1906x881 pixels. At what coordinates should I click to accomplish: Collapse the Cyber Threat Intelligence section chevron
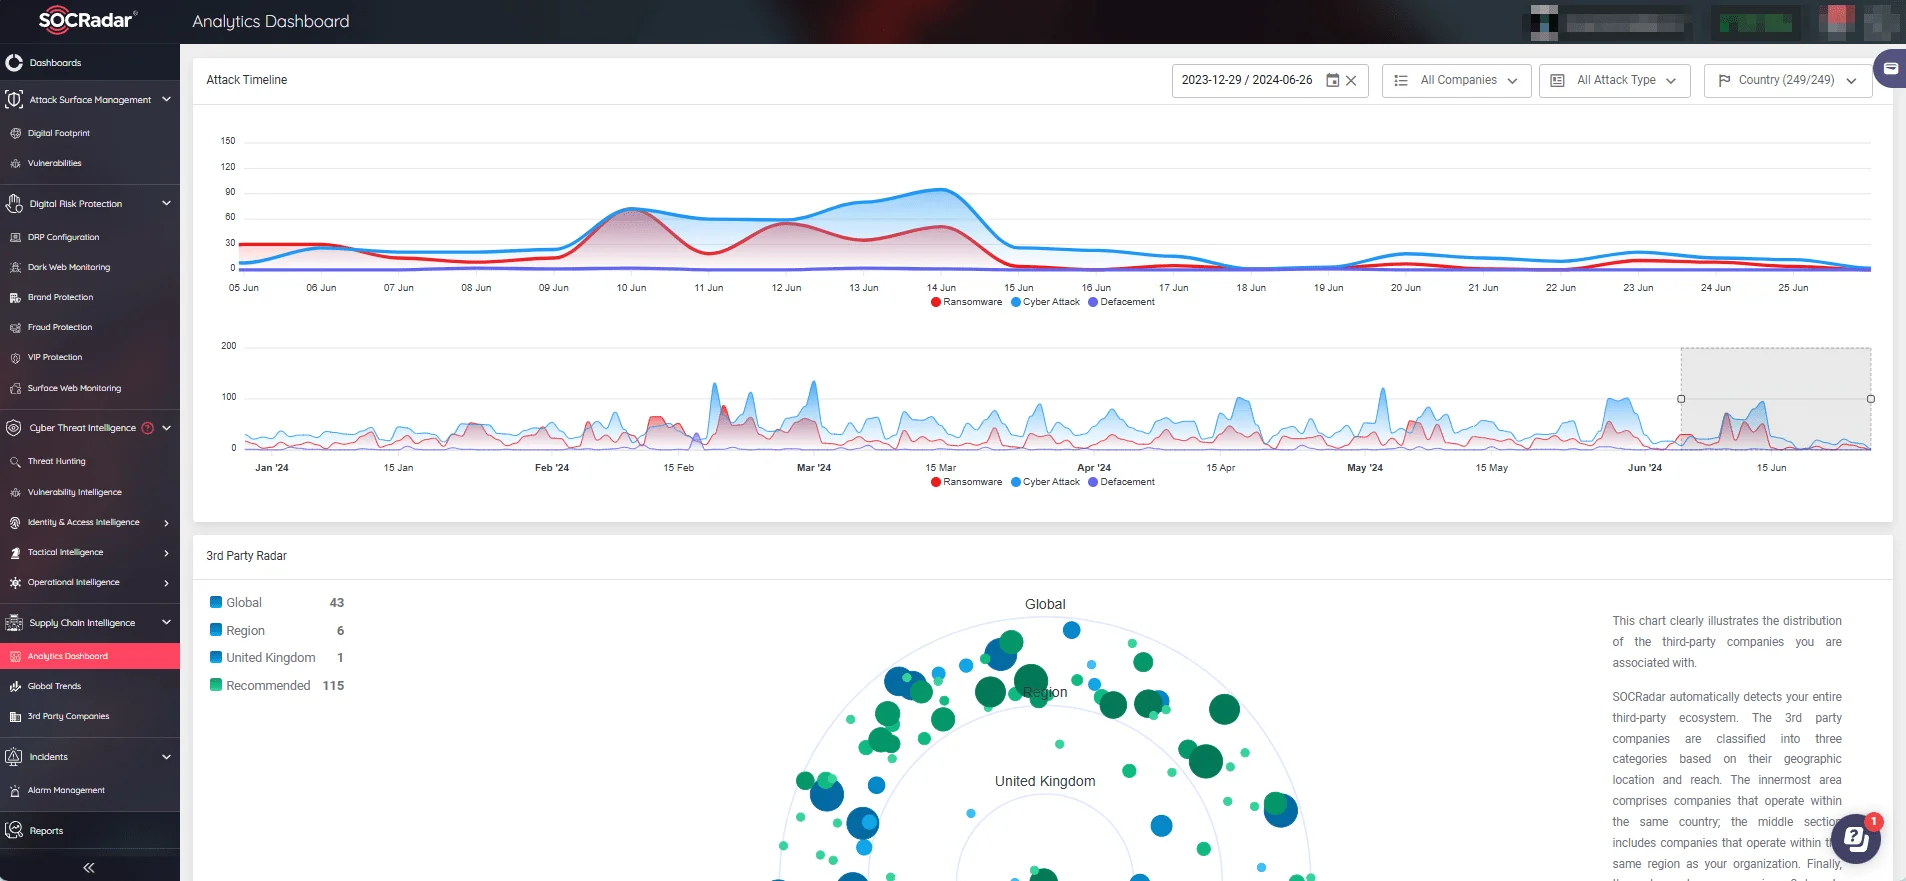166,428
